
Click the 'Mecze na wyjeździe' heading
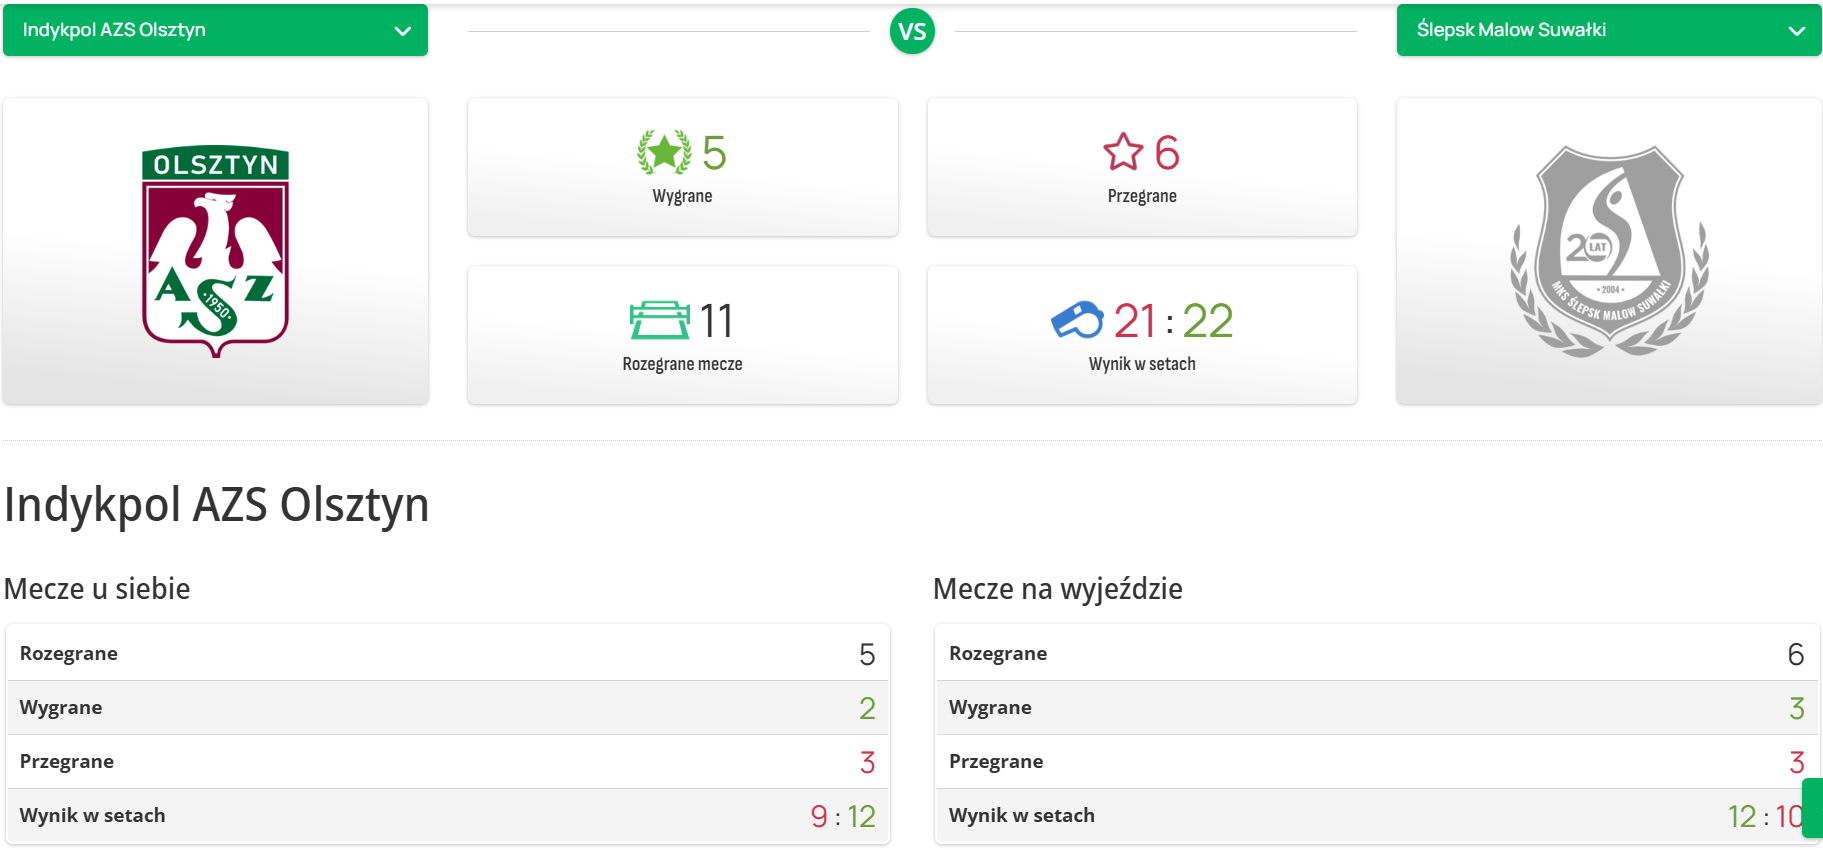pos(1058,589)
